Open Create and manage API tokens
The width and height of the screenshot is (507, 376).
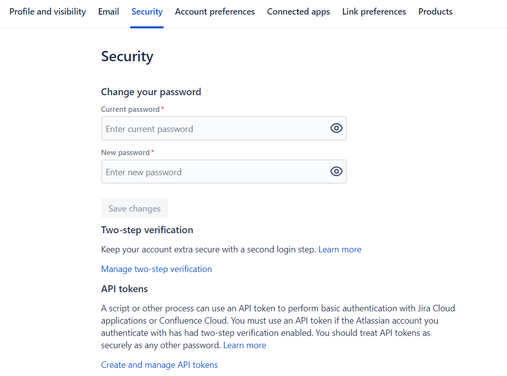159,365
